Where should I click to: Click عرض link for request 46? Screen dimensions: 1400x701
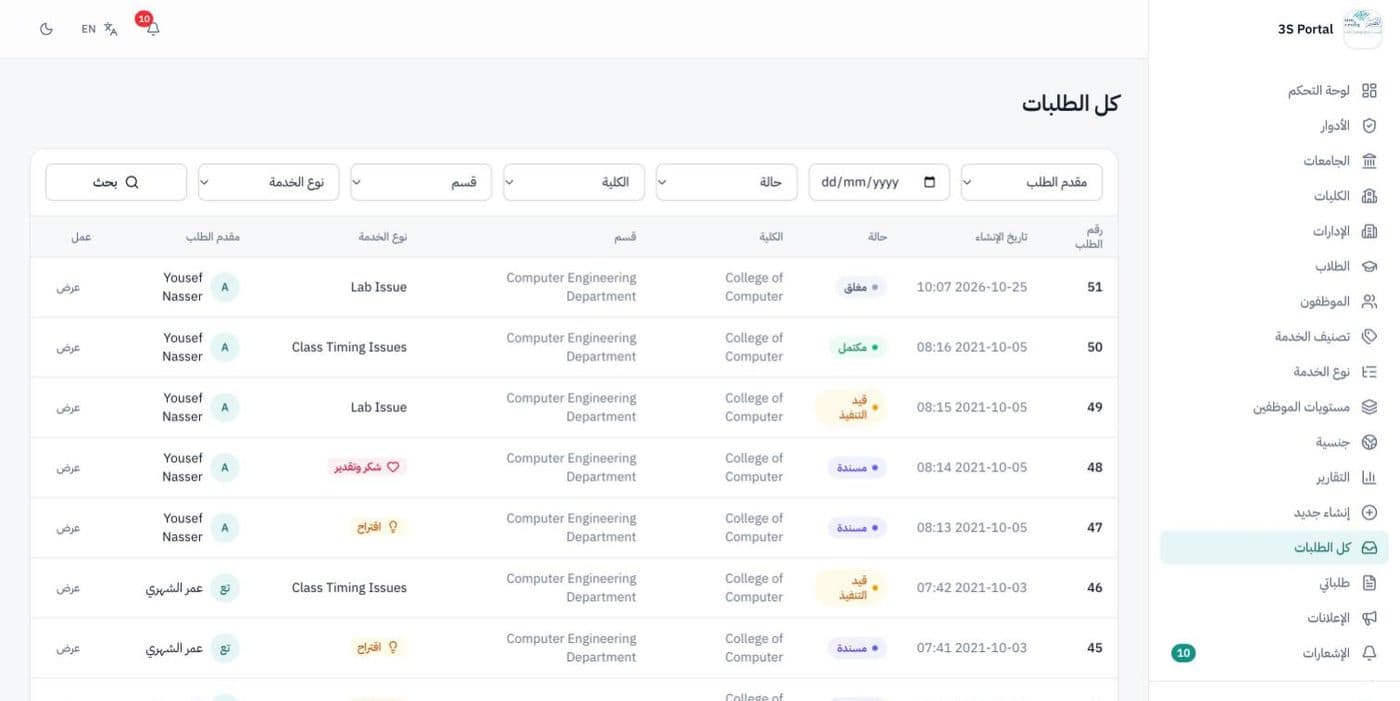click(x=68, y=588)
